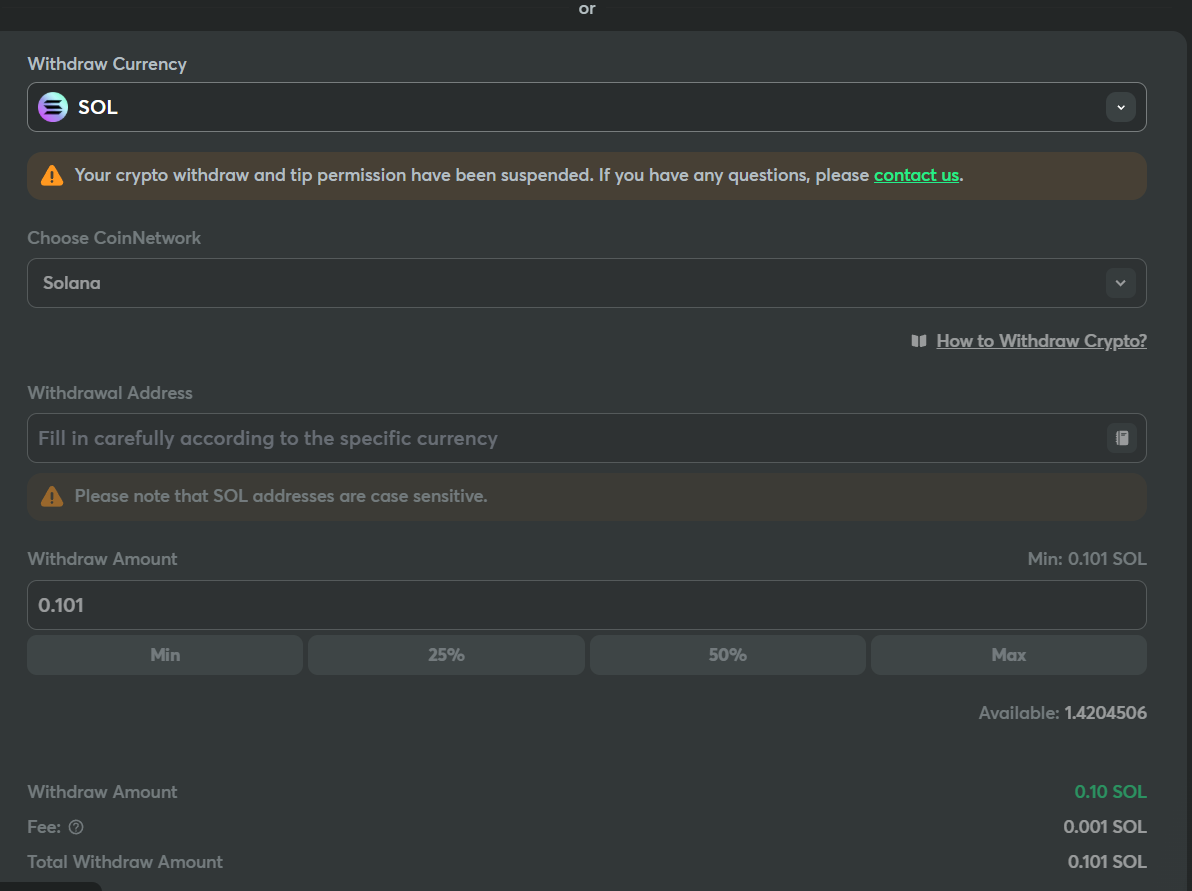1192x891 pixels.
Task: Click the case sensitive warning icon
Action: click(x=52, y=496)
